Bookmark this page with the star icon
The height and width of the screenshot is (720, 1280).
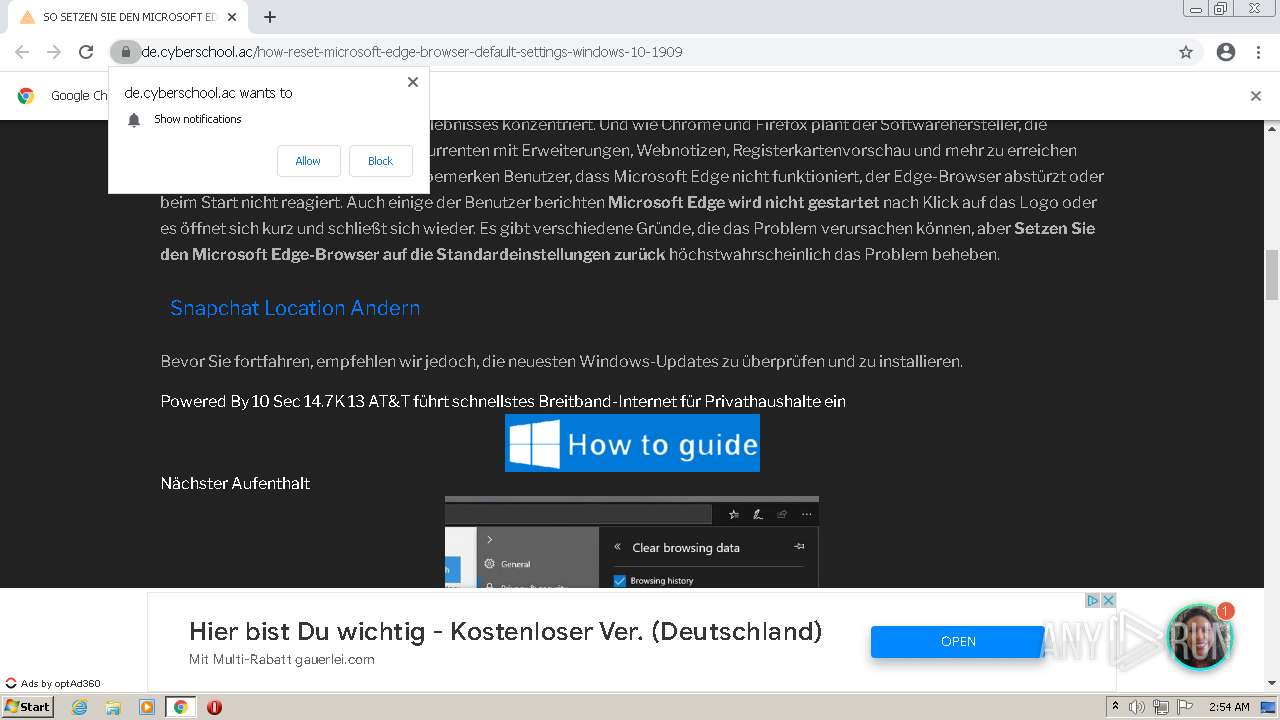tap(1186, 52)
